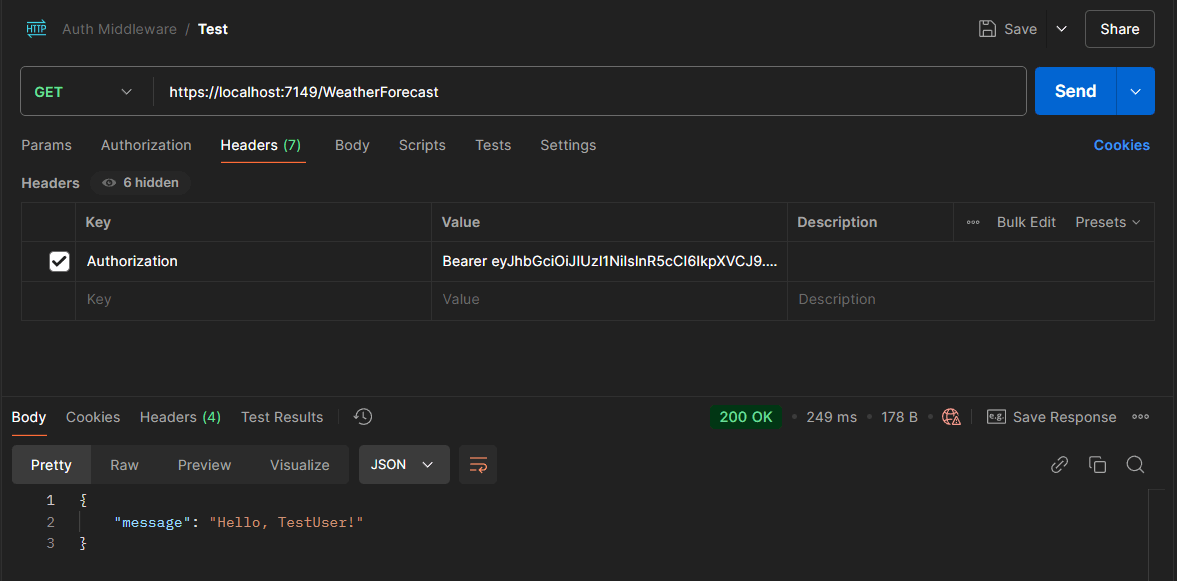The height and width of the screenshot is (581, 1177).
Task: Open the GET method dropdown
Action: (85, 92)
